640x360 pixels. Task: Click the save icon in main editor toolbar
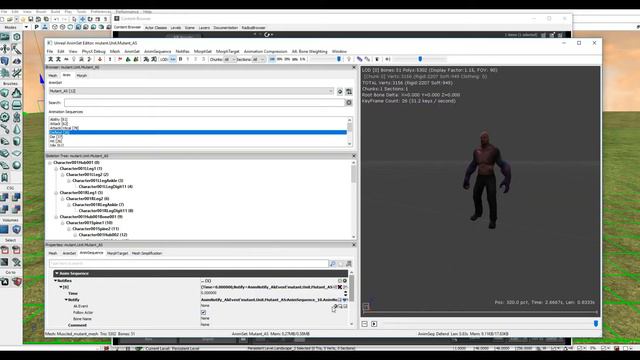(x=30, y=19)
